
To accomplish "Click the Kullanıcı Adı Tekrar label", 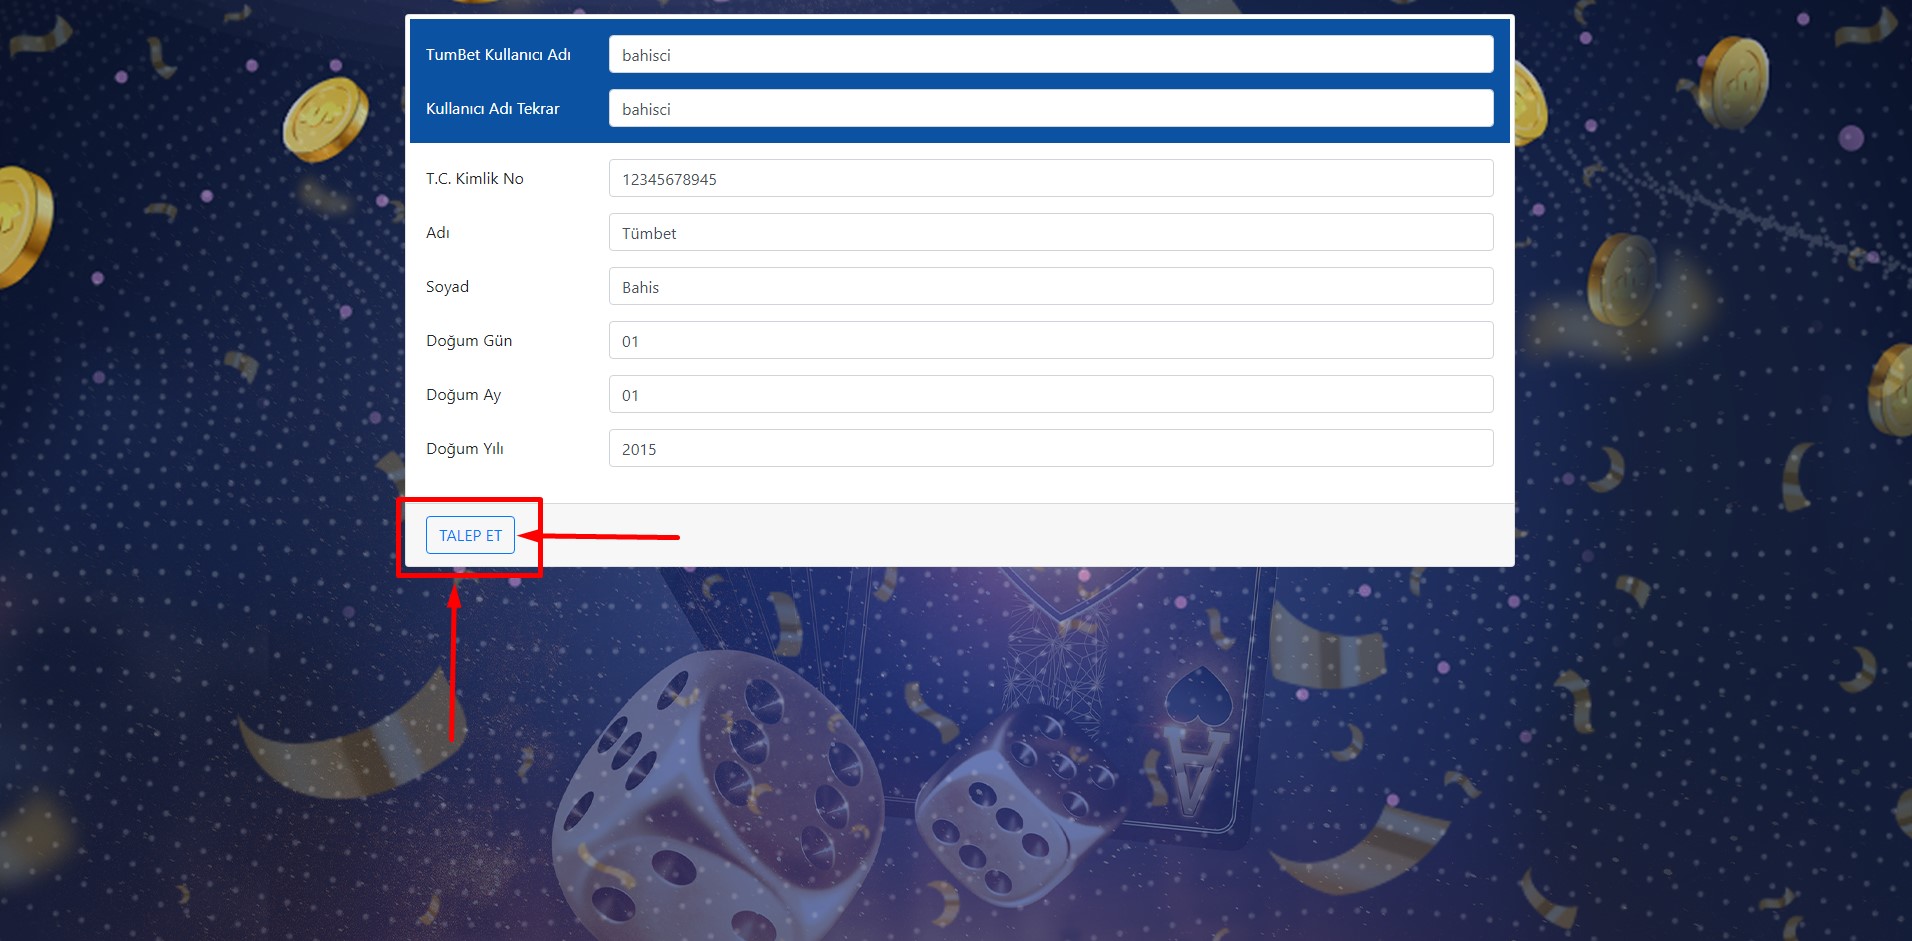I will [492, 109].
